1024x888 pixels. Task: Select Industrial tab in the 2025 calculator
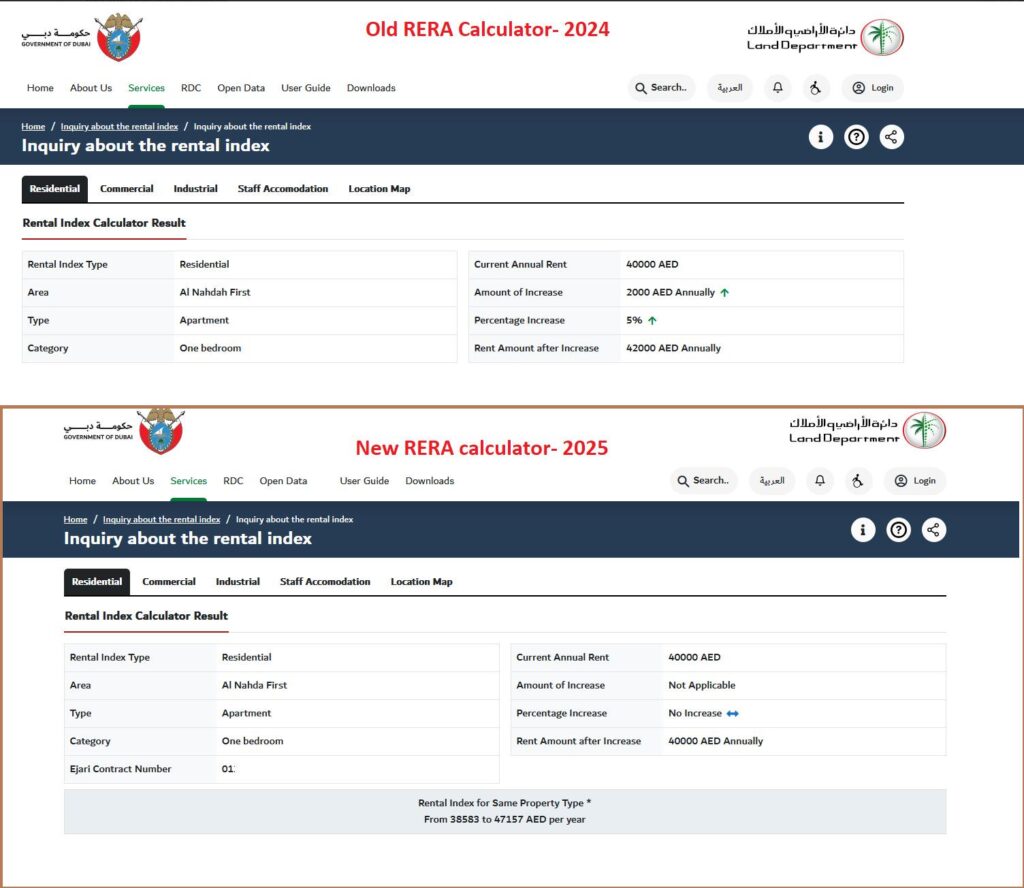click(x=238, y=582)
